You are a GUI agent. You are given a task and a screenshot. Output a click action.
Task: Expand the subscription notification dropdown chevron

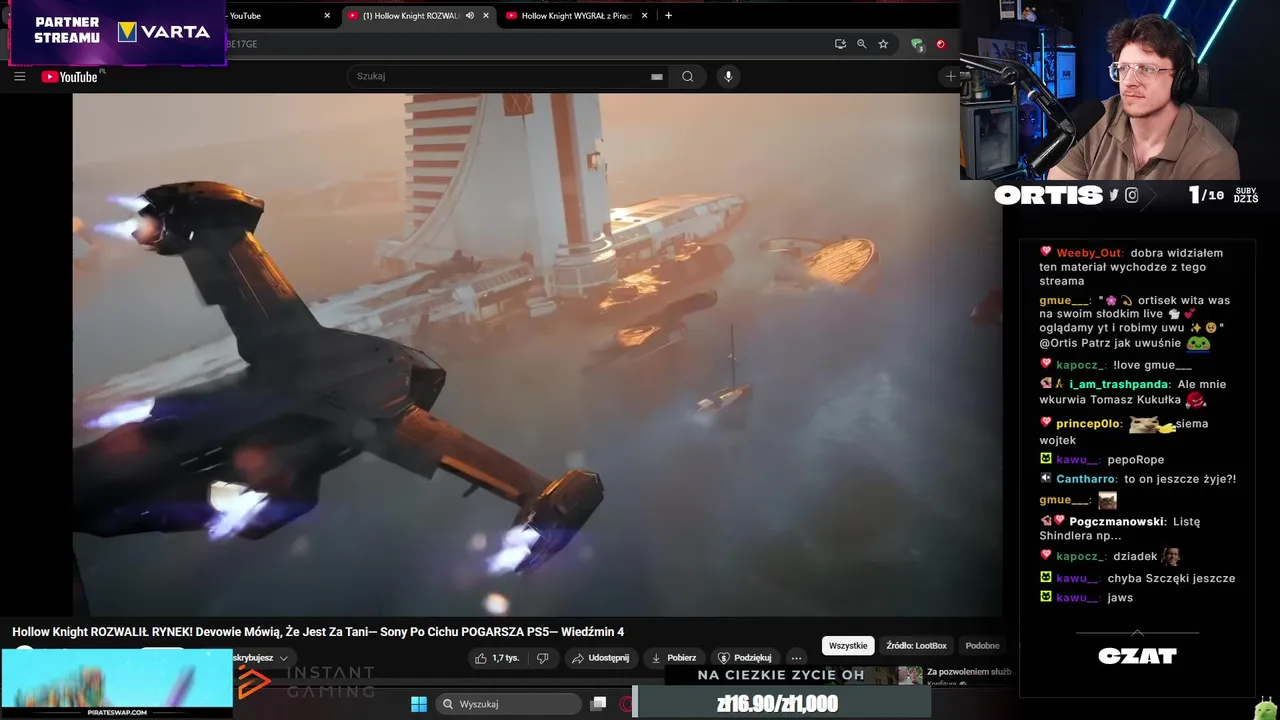pyautogui.click(x=284, y=658)
